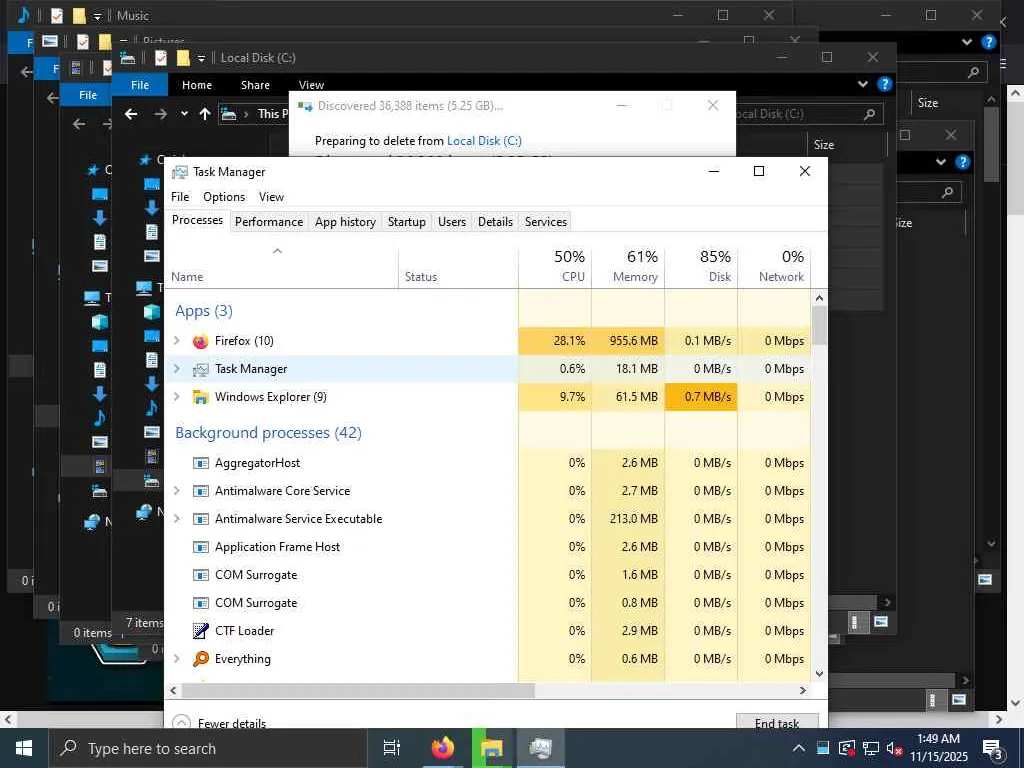Switch to the App history tab
The image size is (1024, 768).
(x=345, y=222)
